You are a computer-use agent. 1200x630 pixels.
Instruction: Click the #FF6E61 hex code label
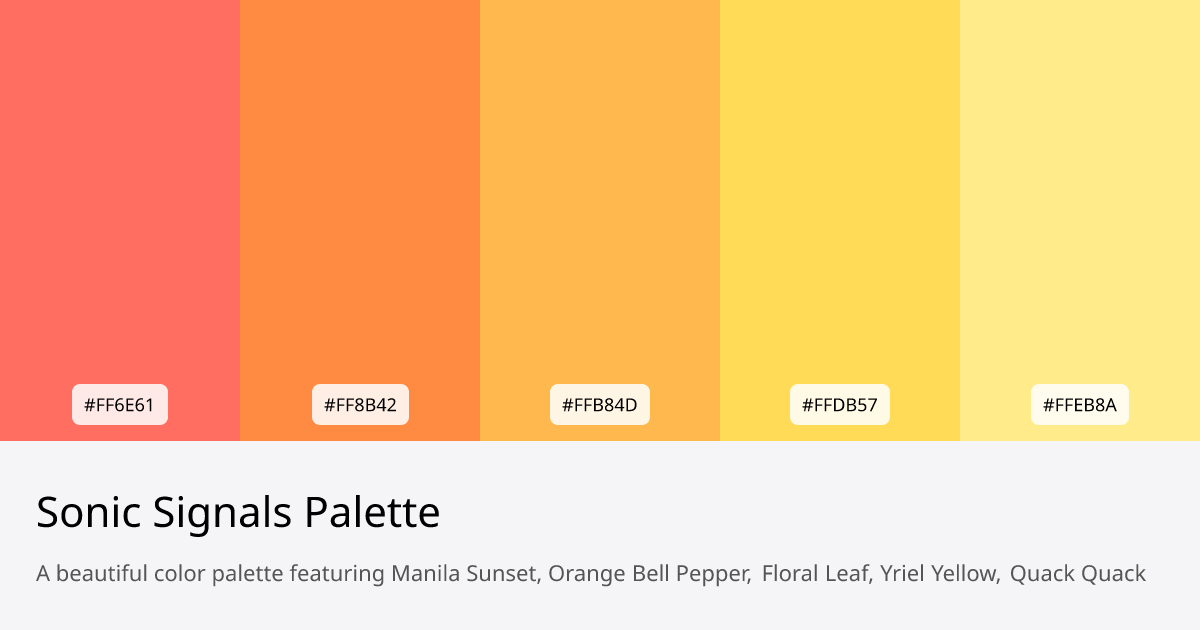point(120,405)
